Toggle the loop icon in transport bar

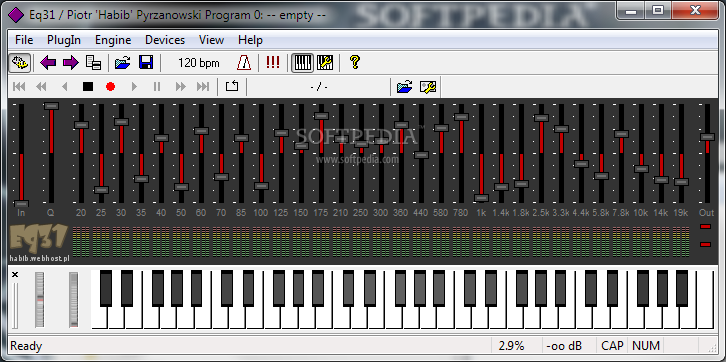click(x=232, y=87)
